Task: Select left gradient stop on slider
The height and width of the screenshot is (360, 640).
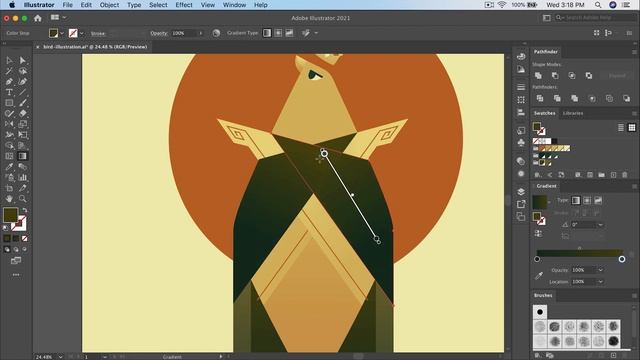Action: click(537, 259)
